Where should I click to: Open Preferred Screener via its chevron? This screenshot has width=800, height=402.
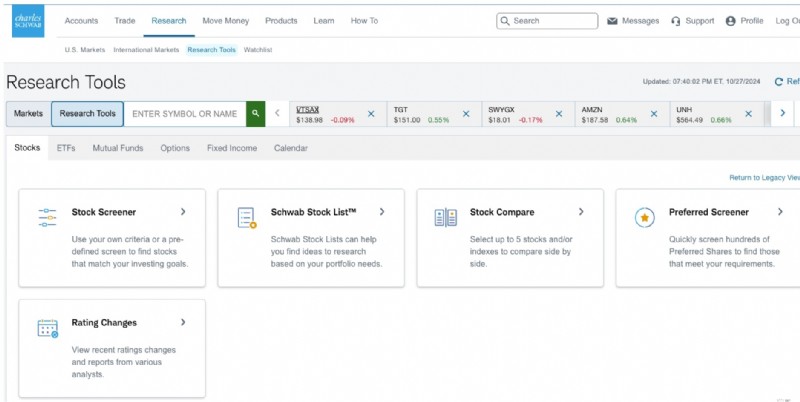click(780, 212)
